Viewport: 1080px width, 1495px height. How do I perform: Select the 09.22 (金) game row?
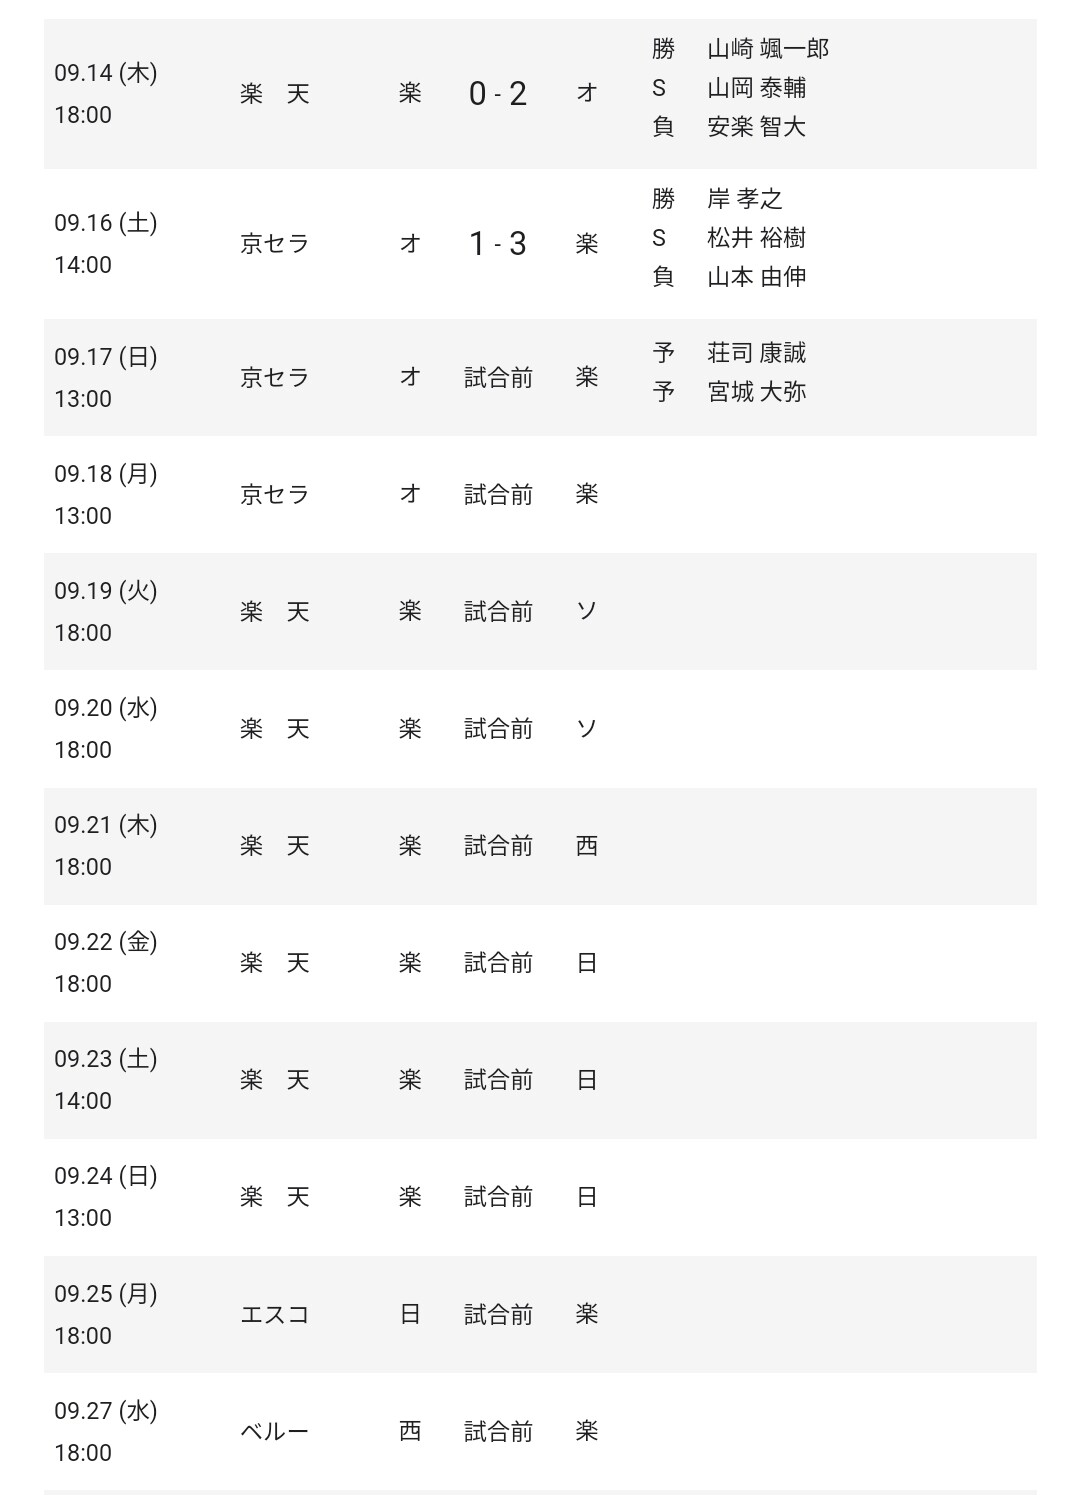pos(540,963)
